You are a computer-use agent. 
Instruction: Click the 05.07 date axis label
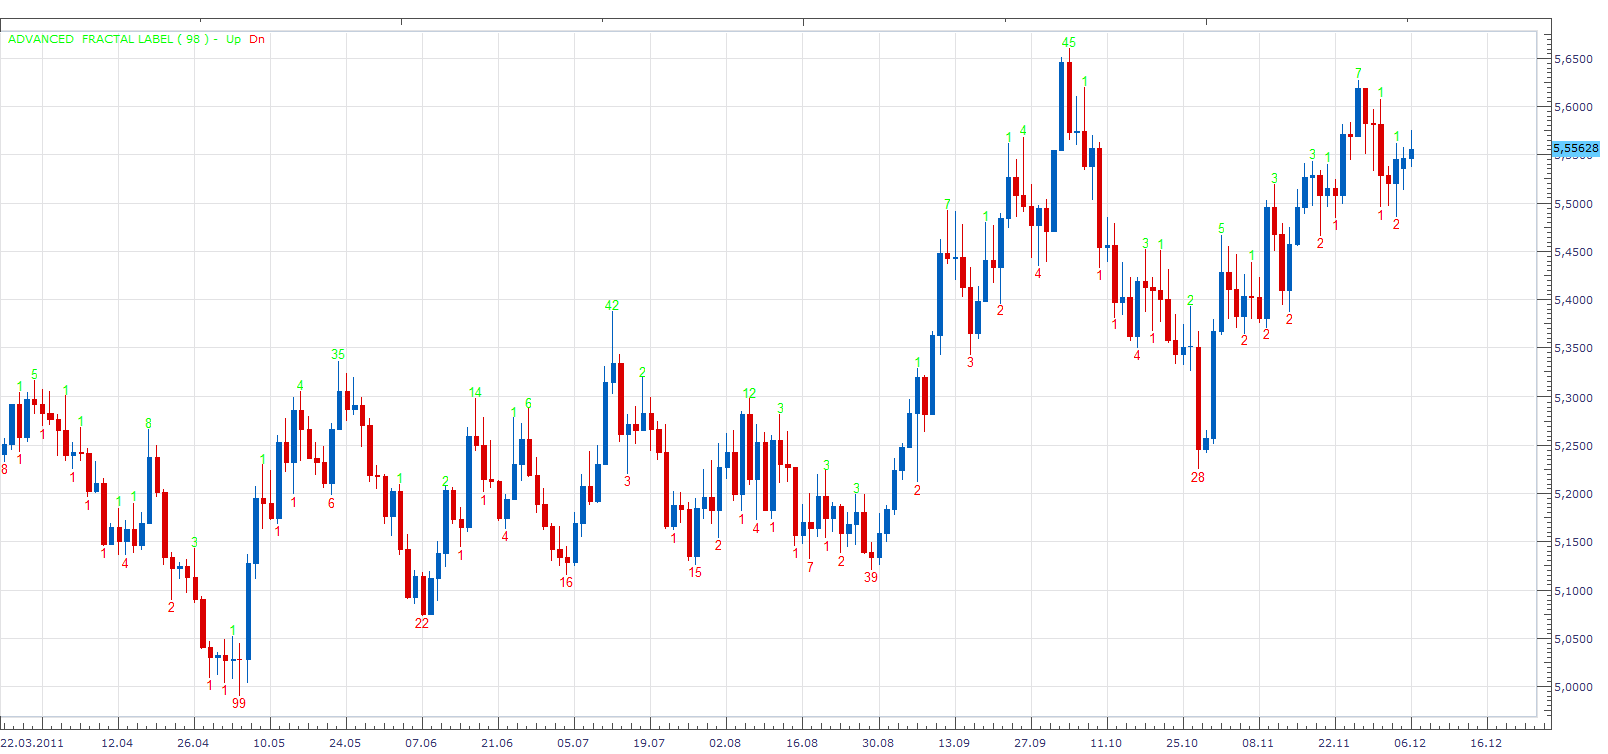coord(573,742)
